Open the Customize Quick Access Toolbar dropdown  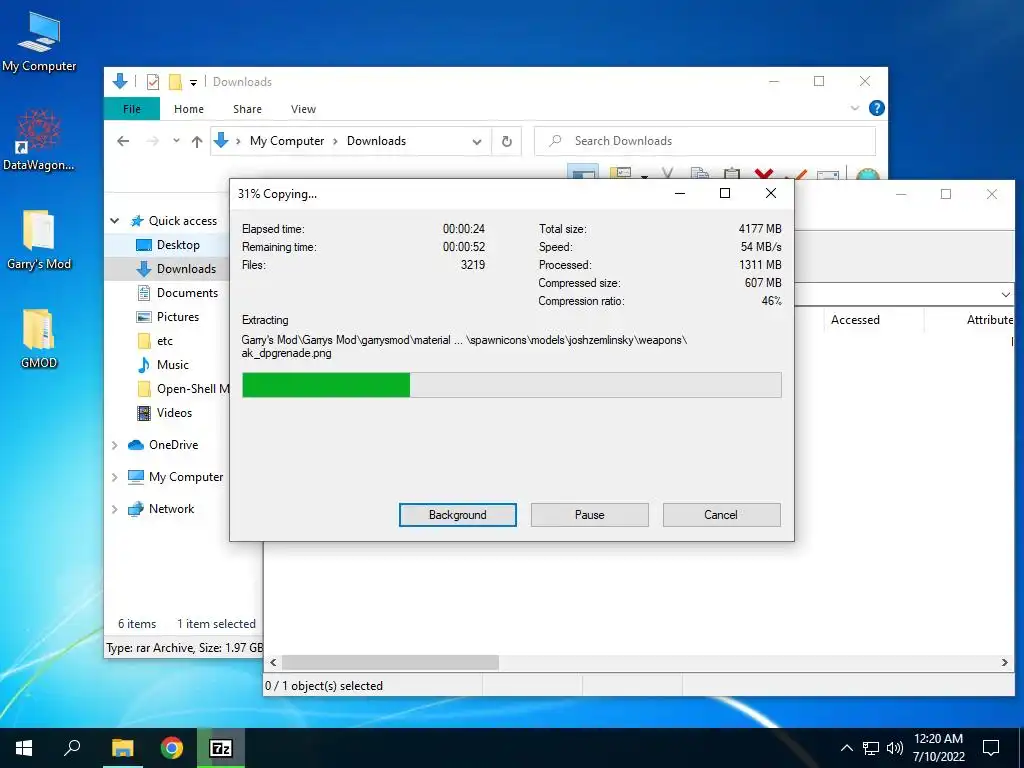193,82
